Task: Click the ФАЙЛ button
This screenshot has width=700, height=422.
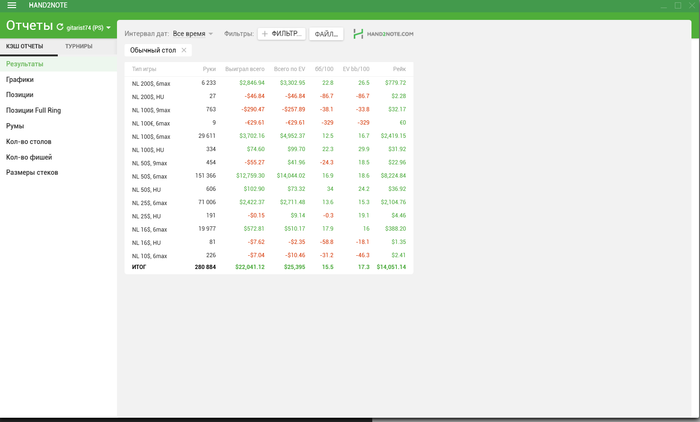Action: 326,34
